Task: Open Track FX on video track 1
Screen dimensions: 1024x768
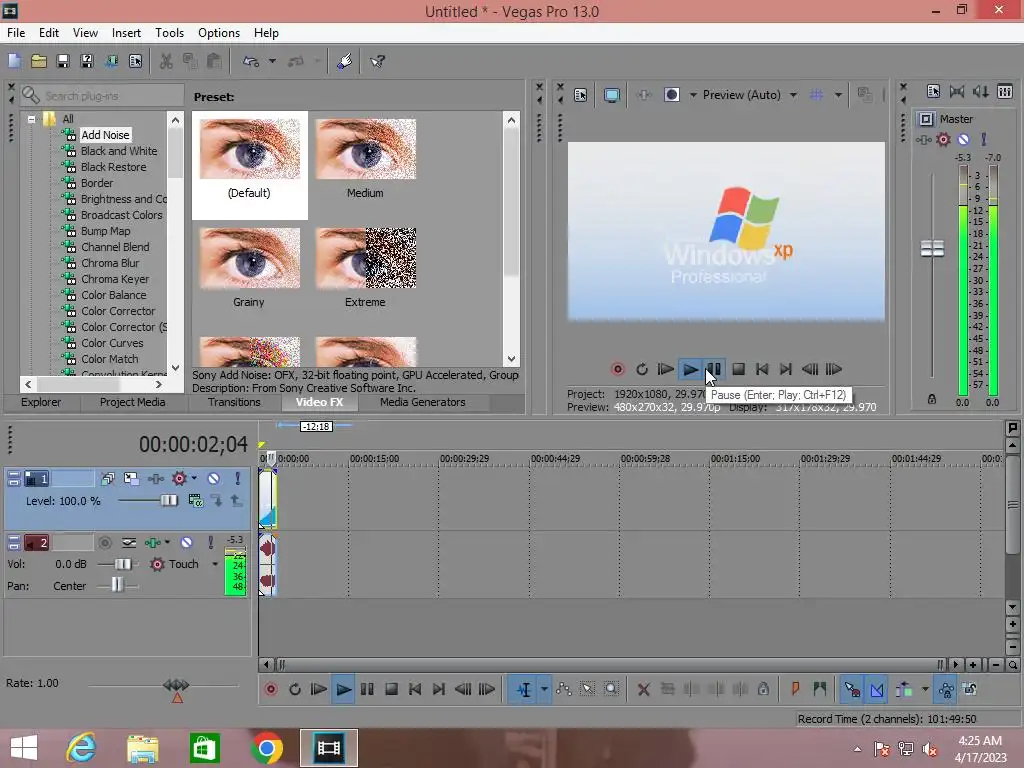Action: (x=180, y=479)
